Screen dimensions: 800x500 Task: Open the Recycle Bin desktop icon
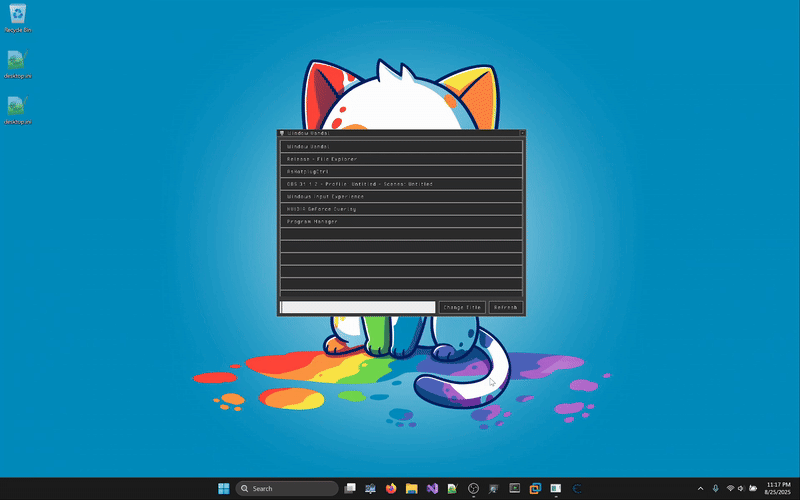pos(18,18)
